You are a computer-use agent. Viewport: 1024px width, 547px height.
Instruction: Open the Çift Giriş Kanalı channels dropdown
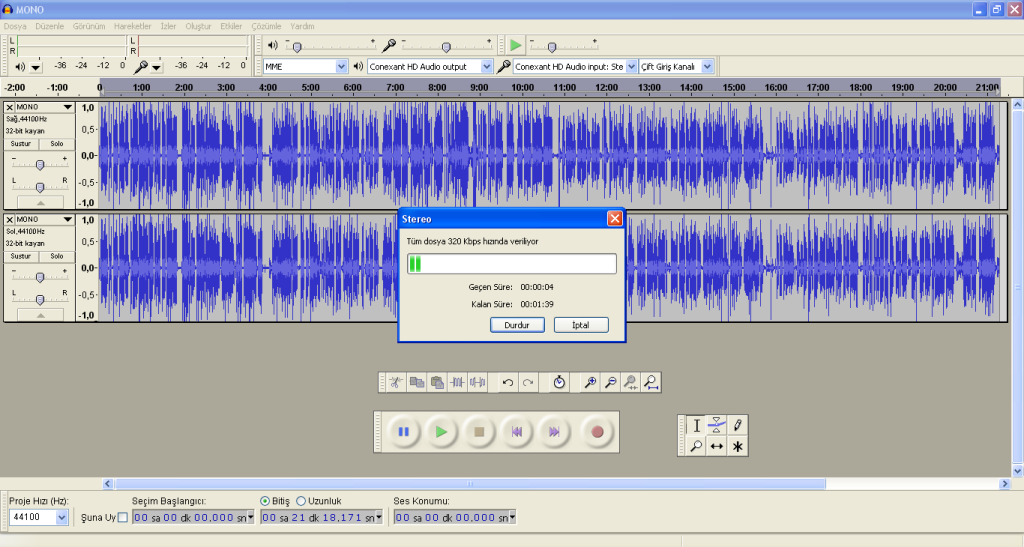707,67
